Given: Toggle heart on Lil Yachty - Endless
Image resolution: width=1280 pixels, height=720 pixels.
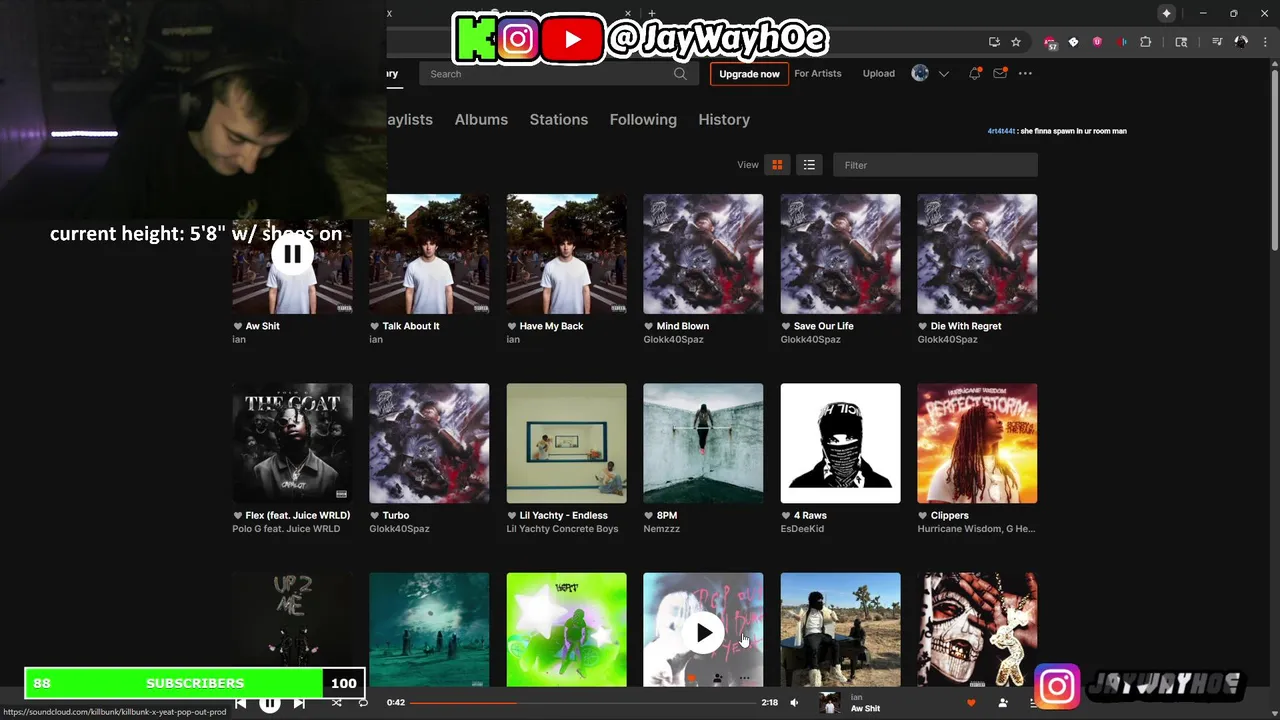Looking at the screenshot, I should click(x=511, y=515).
